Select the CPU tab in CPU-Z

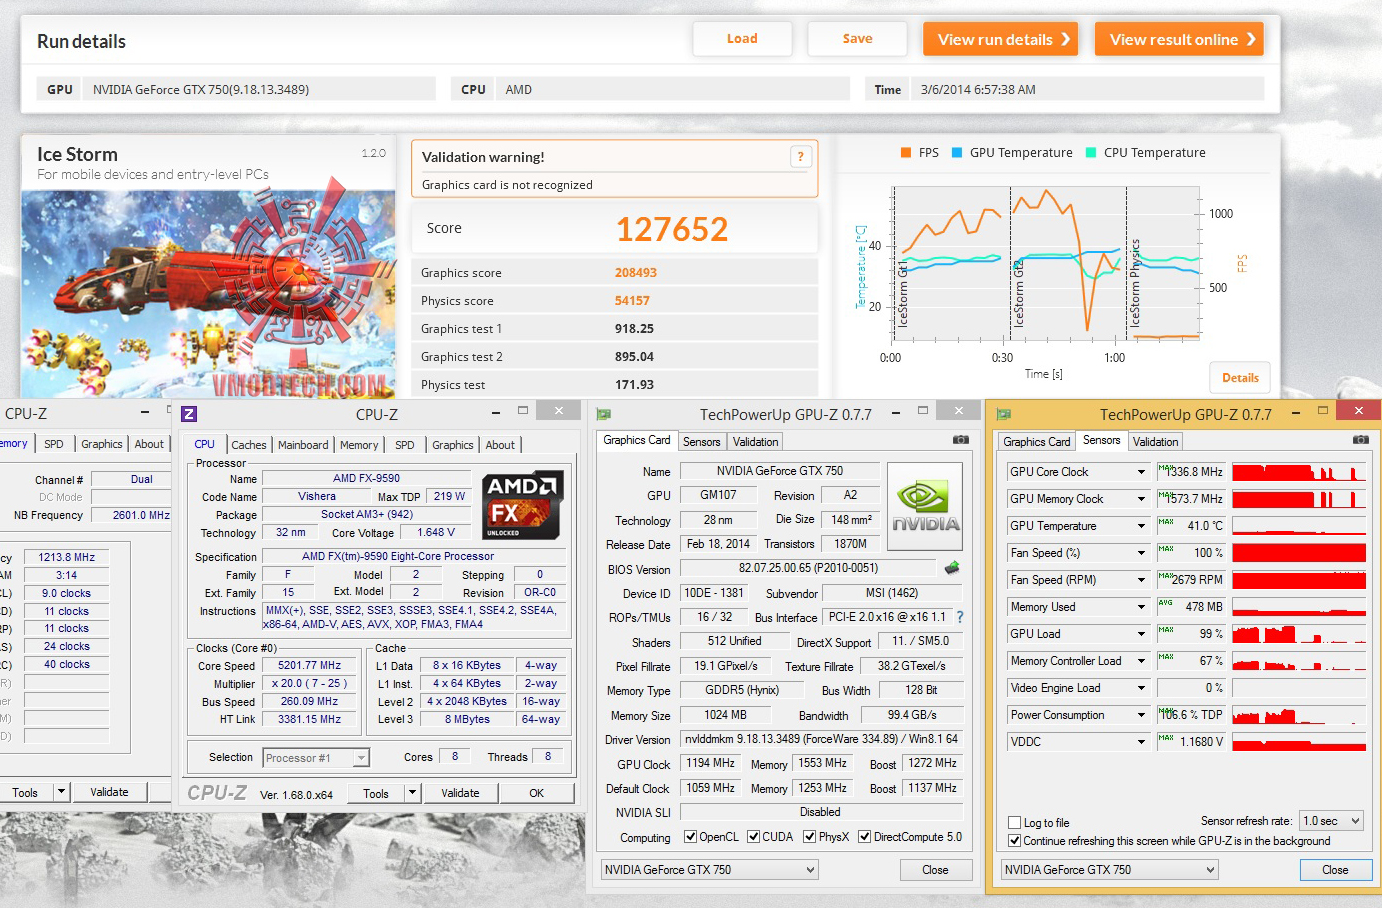click(x=205, y=444)
